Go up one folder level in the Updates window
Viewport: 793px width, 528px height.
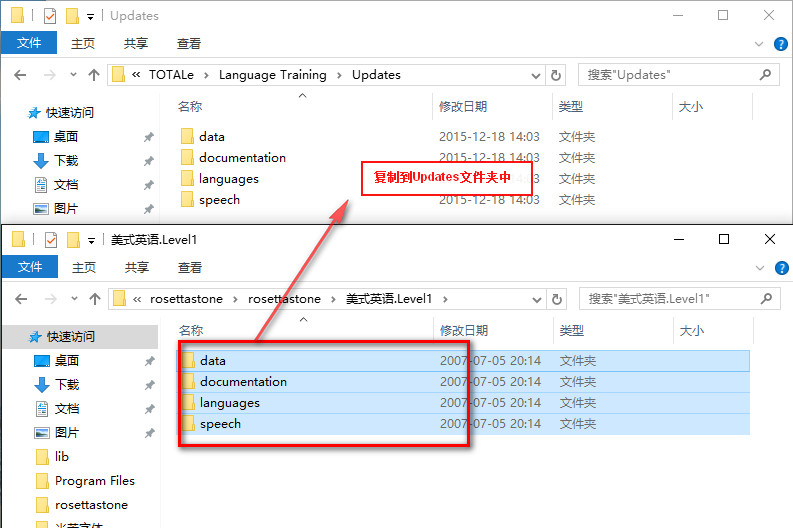point(94,75)
